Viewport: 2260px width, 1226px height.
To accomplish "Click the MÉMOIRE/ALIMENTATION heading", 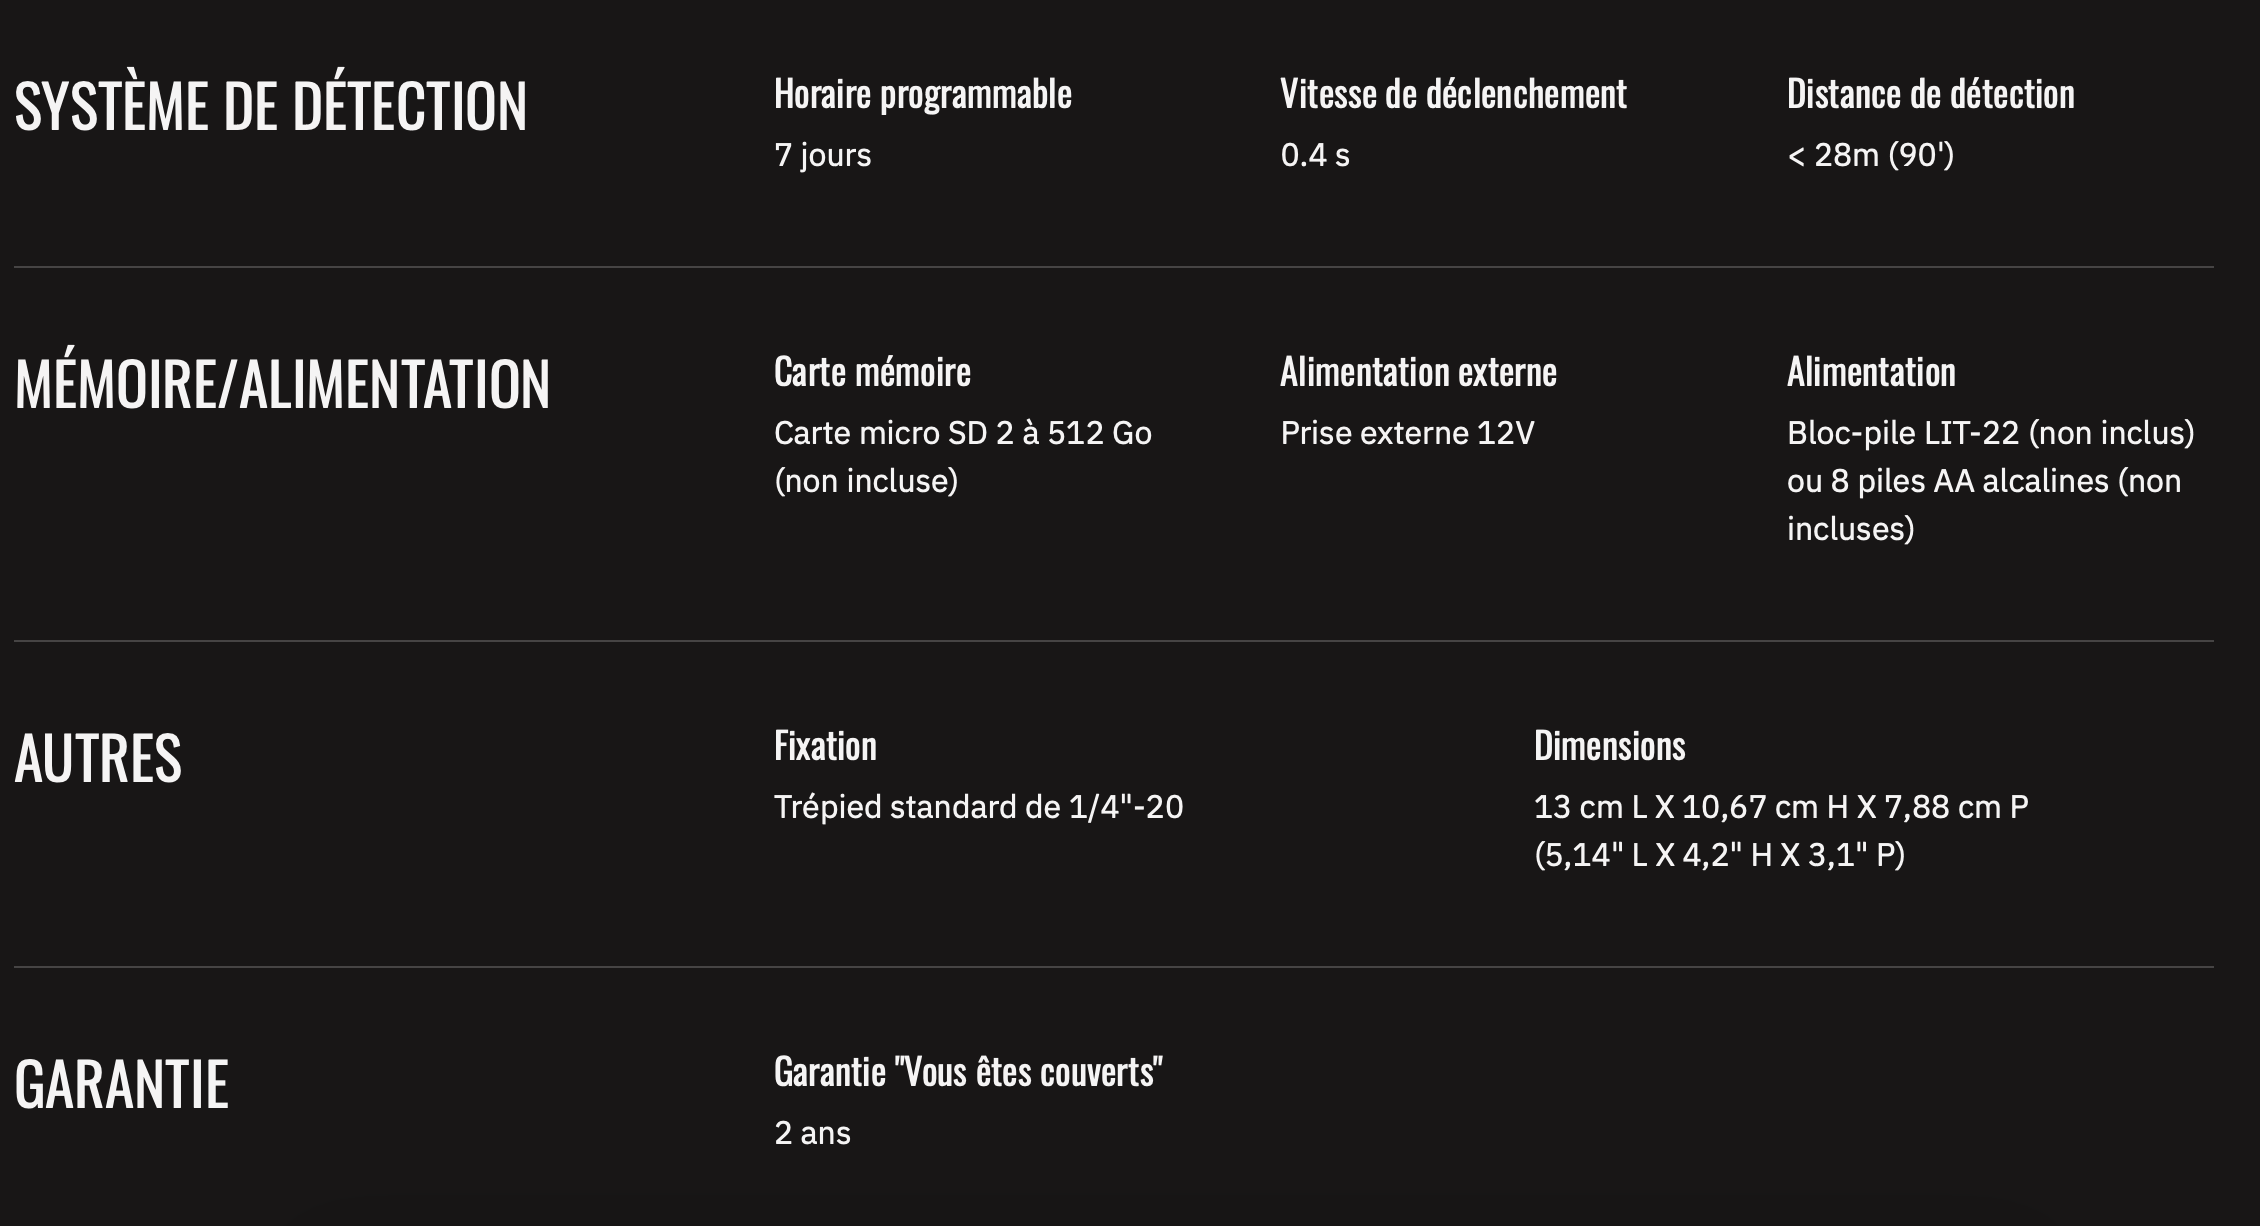I will click(x=282, y=382).
